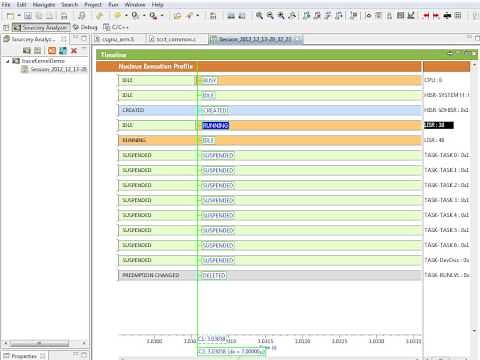
Task: Click the second red marker arrow icon
Action: tap(436, 15)
